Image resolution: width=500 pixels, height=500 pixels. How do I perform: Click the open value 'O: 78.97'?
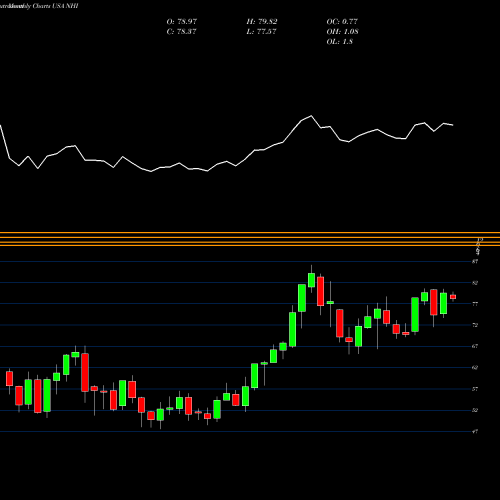click(x=182, y=22)
